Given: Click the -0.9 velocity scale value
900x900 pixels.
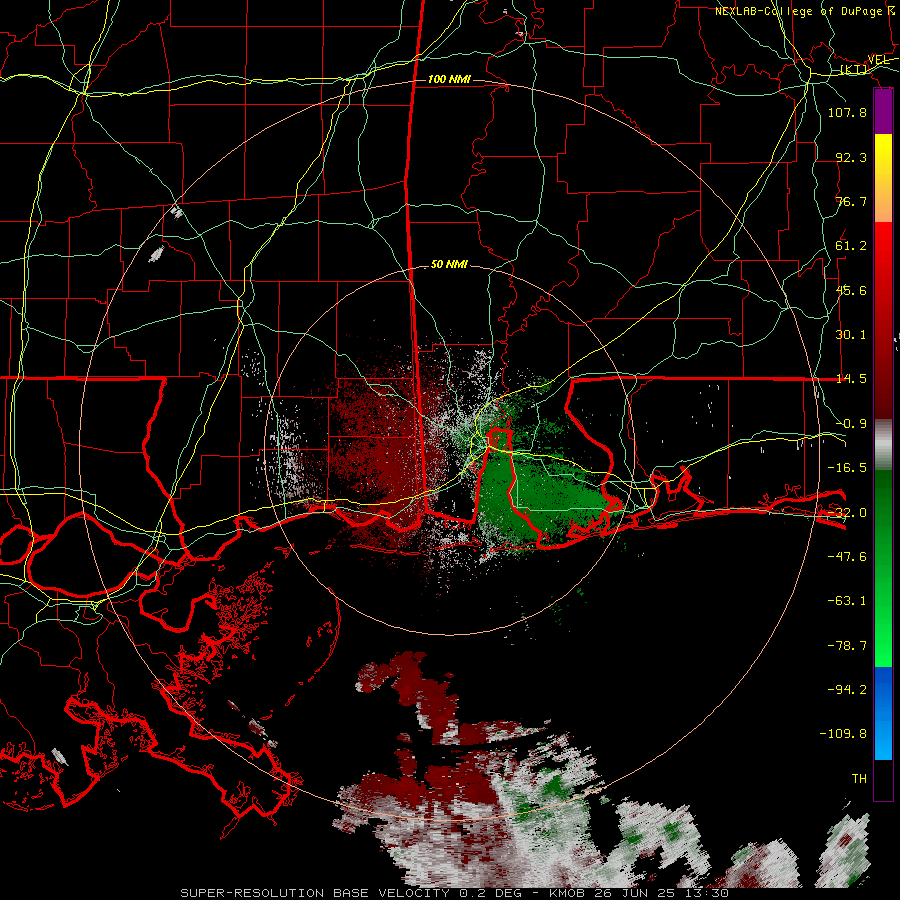Looking at the screenshot, I should click(851, 424).
